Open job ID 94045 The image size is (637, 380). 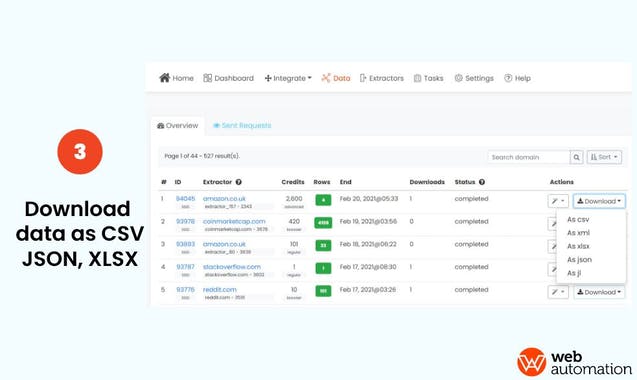185,199
